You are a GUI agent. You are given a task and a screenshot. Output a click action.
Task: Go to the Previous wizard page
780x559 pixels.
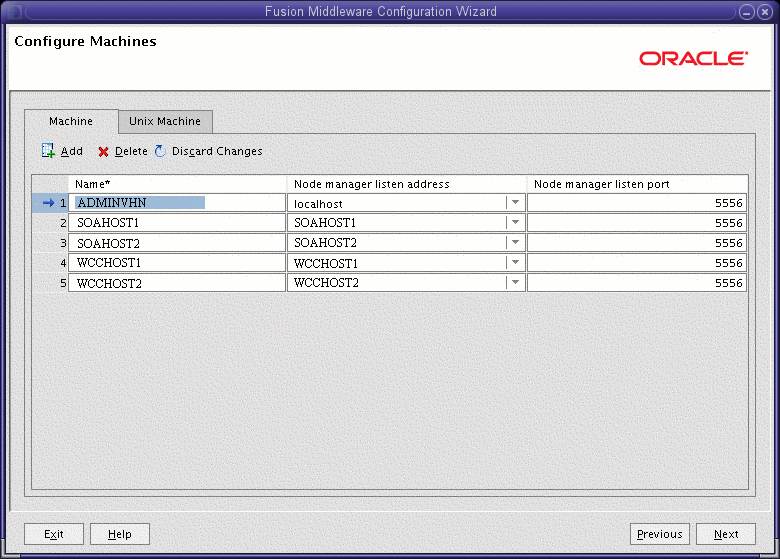point(660,534)
